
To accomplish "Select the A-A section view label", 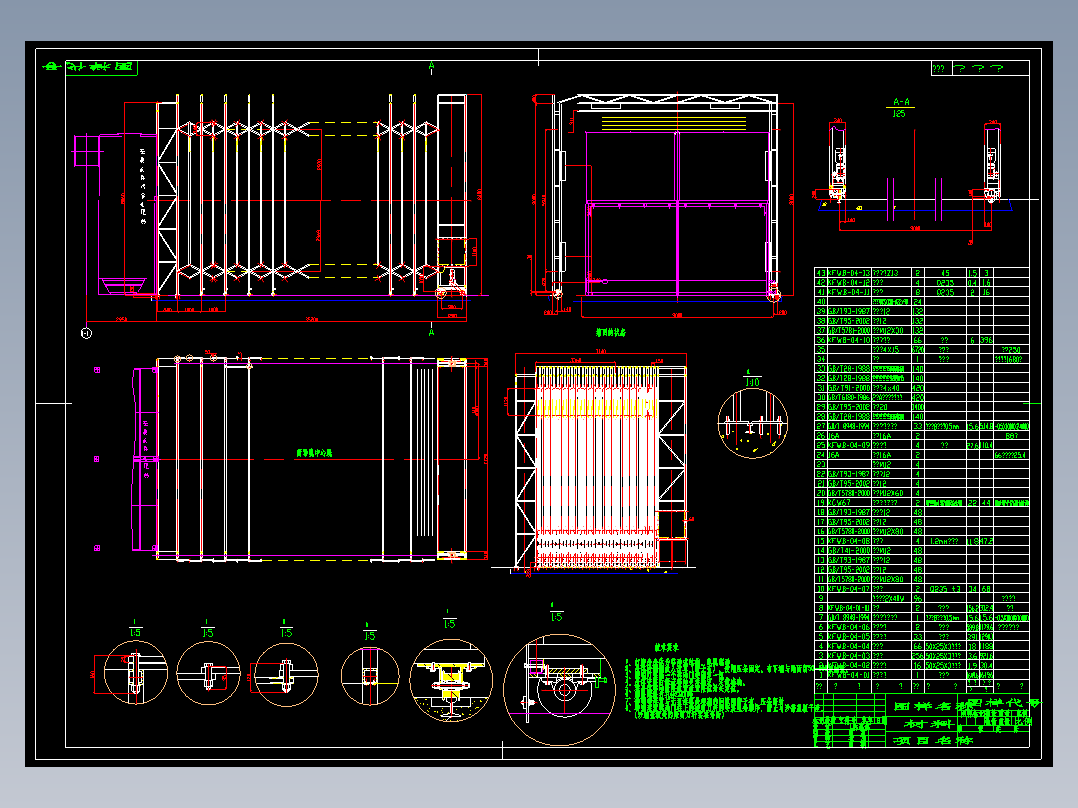I will (x=901, y=102).
